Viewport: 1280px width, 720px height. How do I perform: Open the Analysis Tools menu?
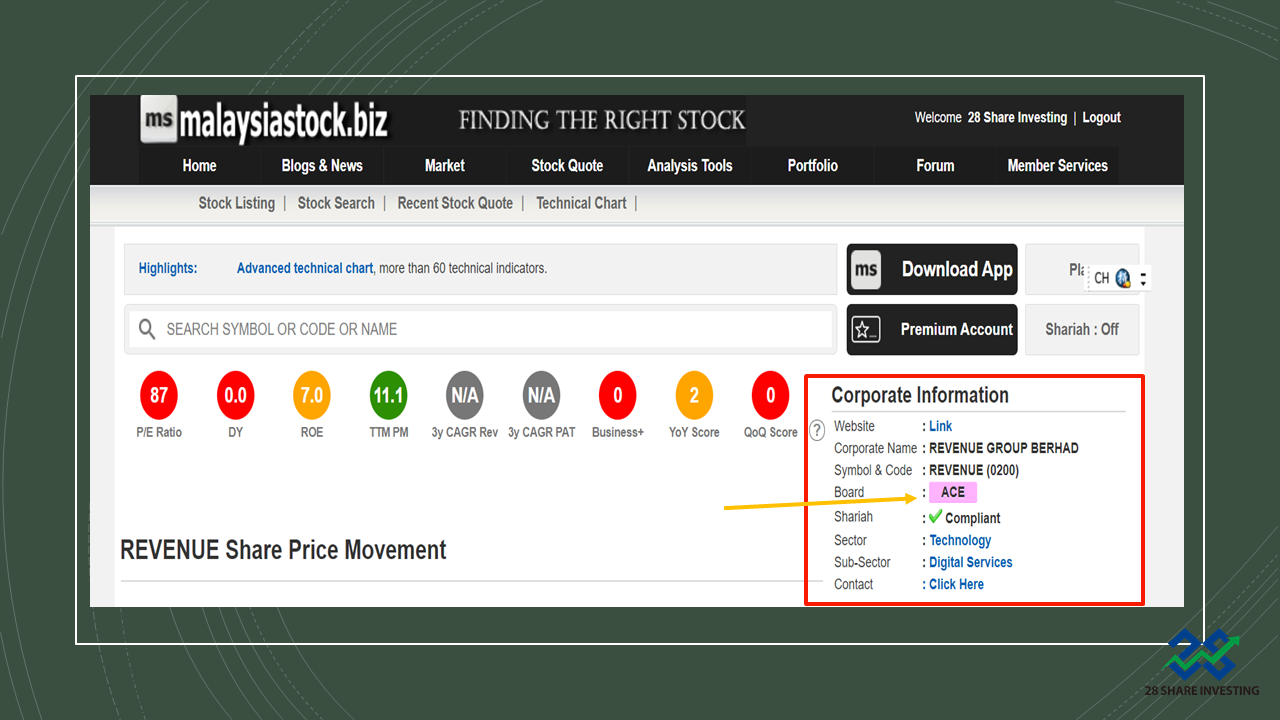690,166
